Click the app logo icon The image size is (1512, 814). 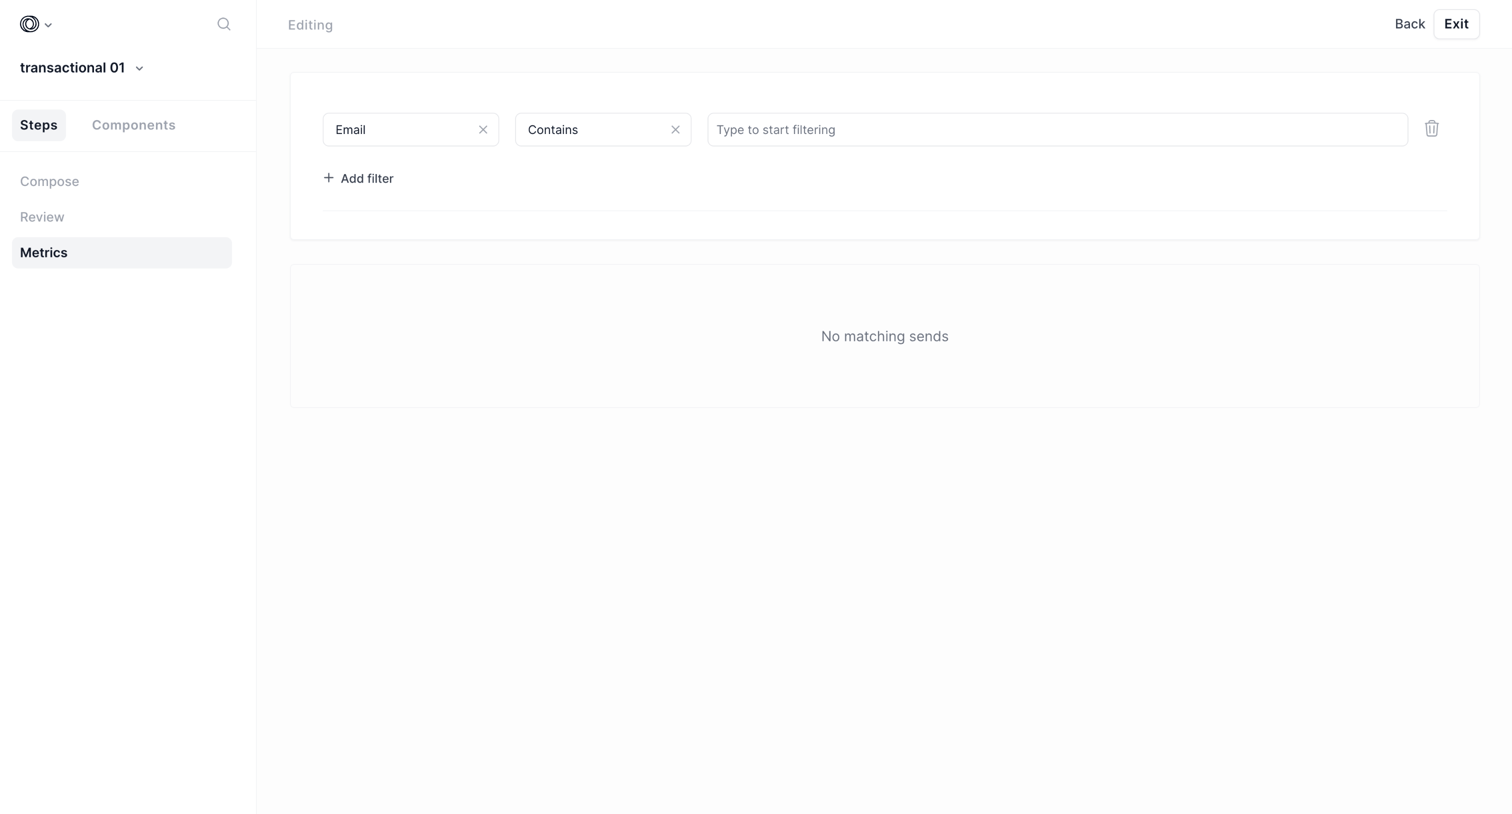(29, 24)
